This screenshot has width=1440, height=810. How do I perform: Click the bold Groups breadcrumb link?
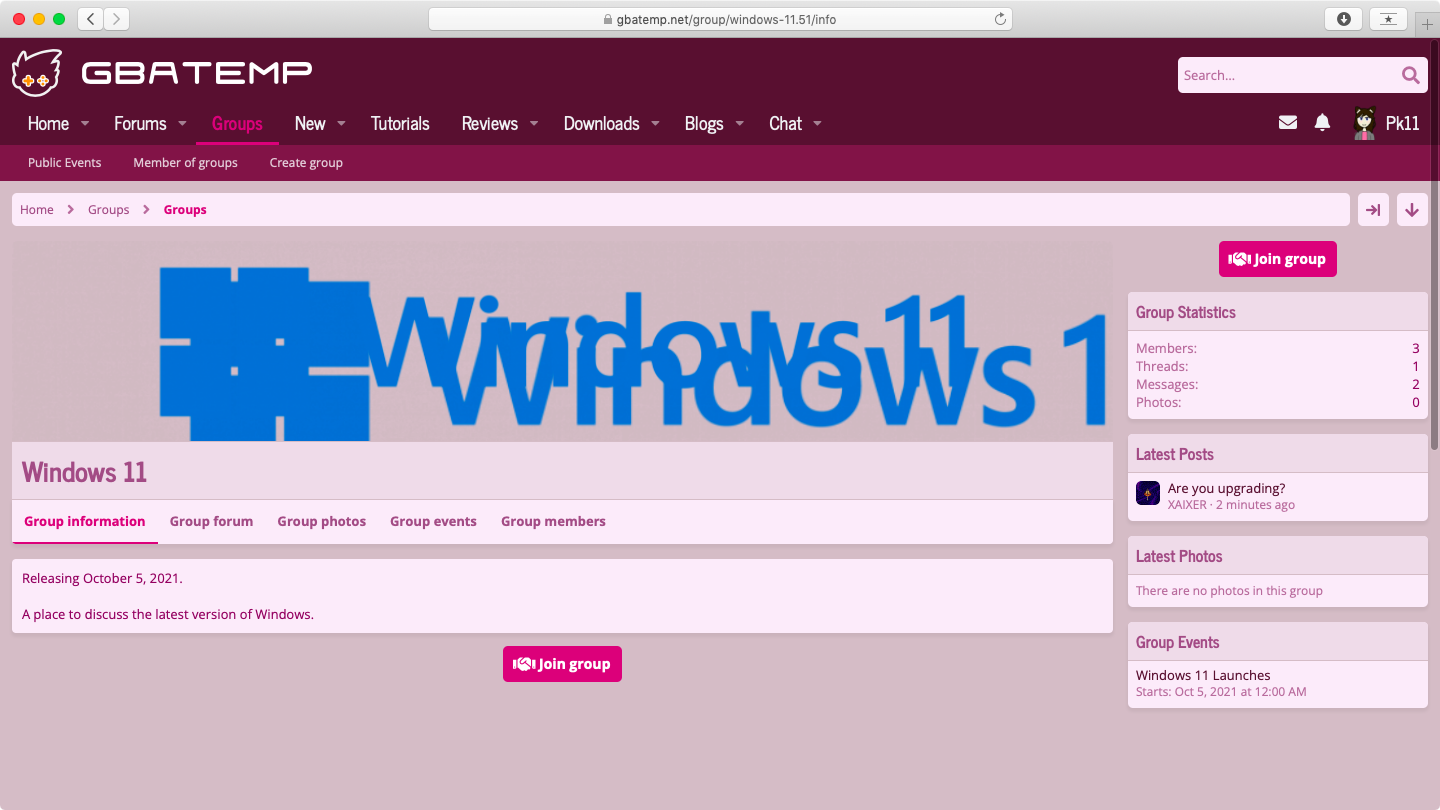pyautogui.click(x=185, y=210)
